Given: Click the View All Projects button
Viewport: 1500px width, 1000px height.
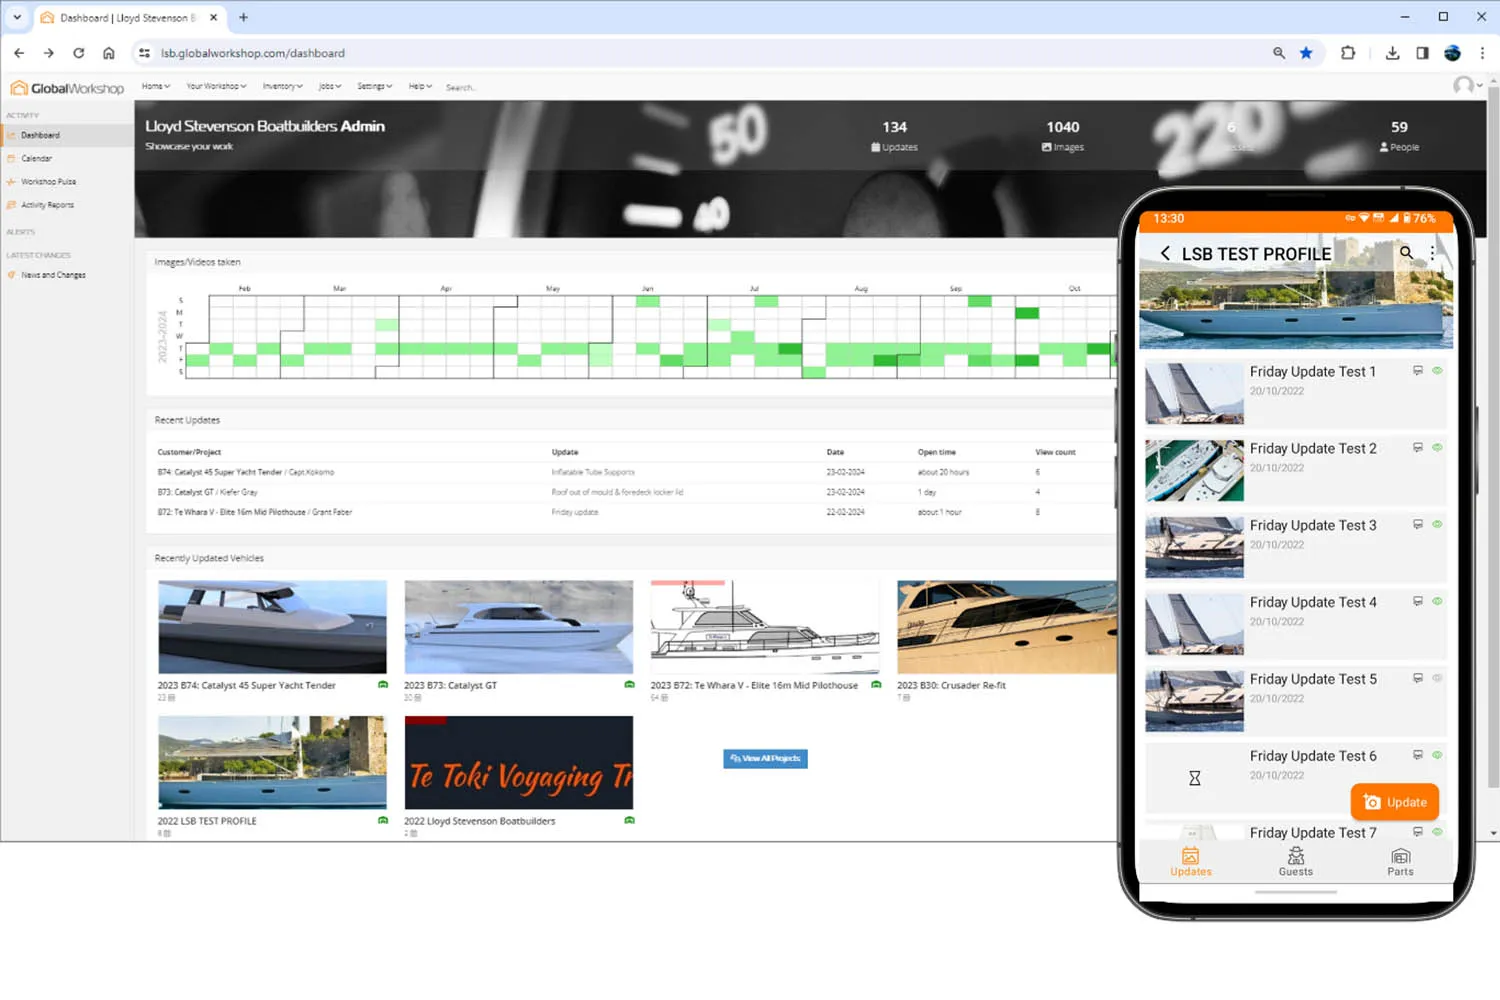Looking at the screenshot, I should (765, 759).
